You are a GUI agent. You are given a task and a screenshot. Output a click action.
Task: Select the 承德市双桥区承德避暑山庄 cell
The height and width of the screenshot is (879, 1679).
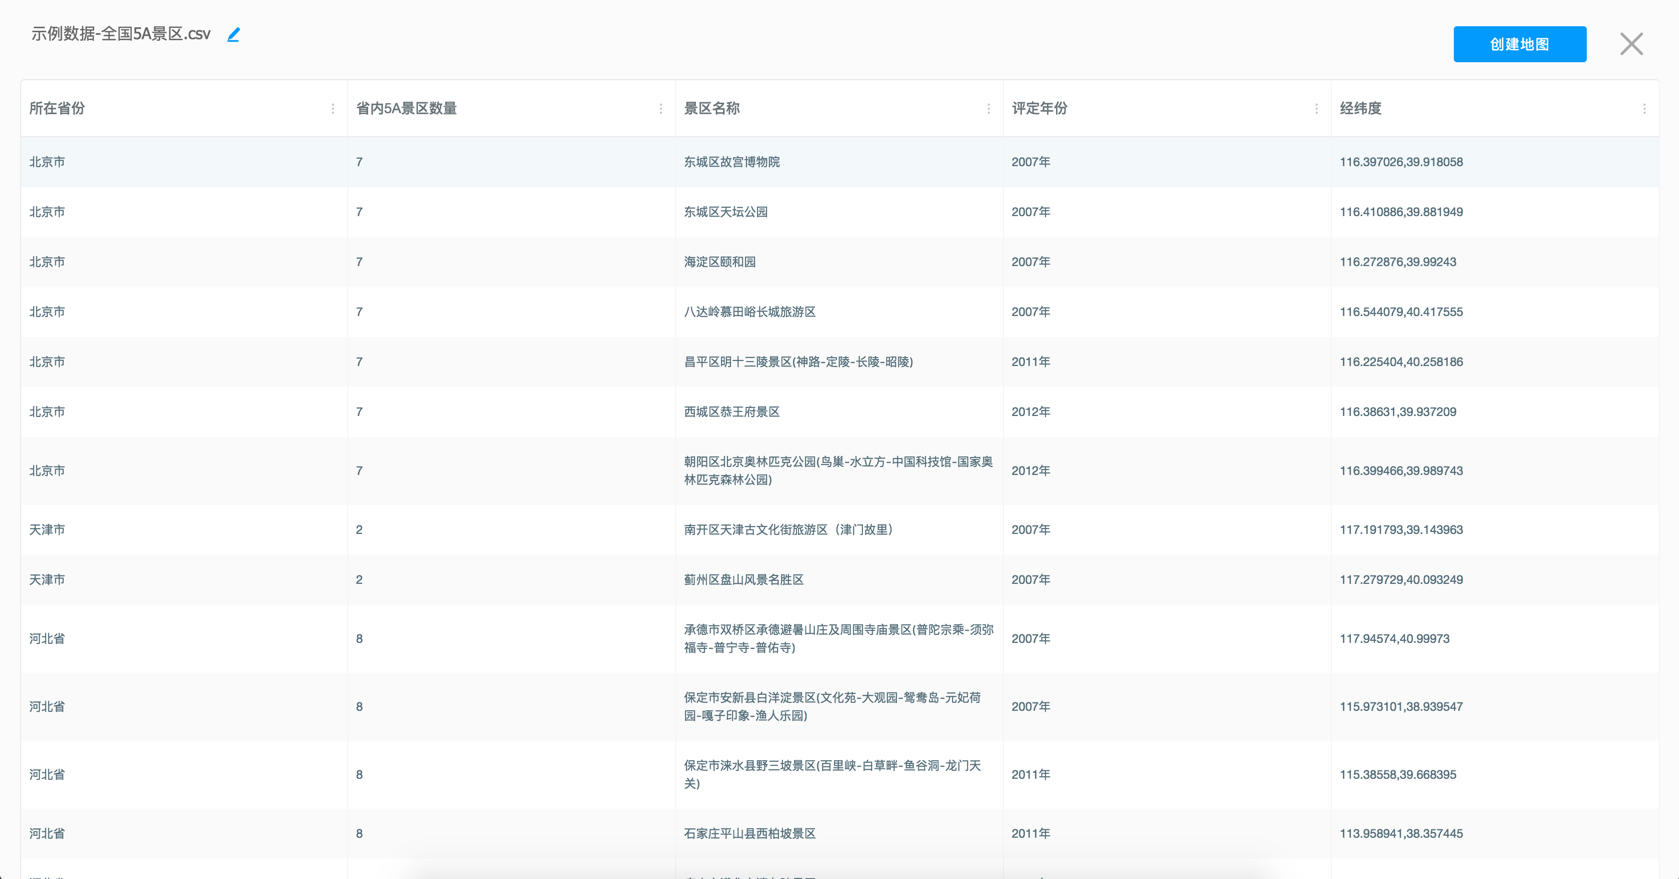click(x=839, y=639)
